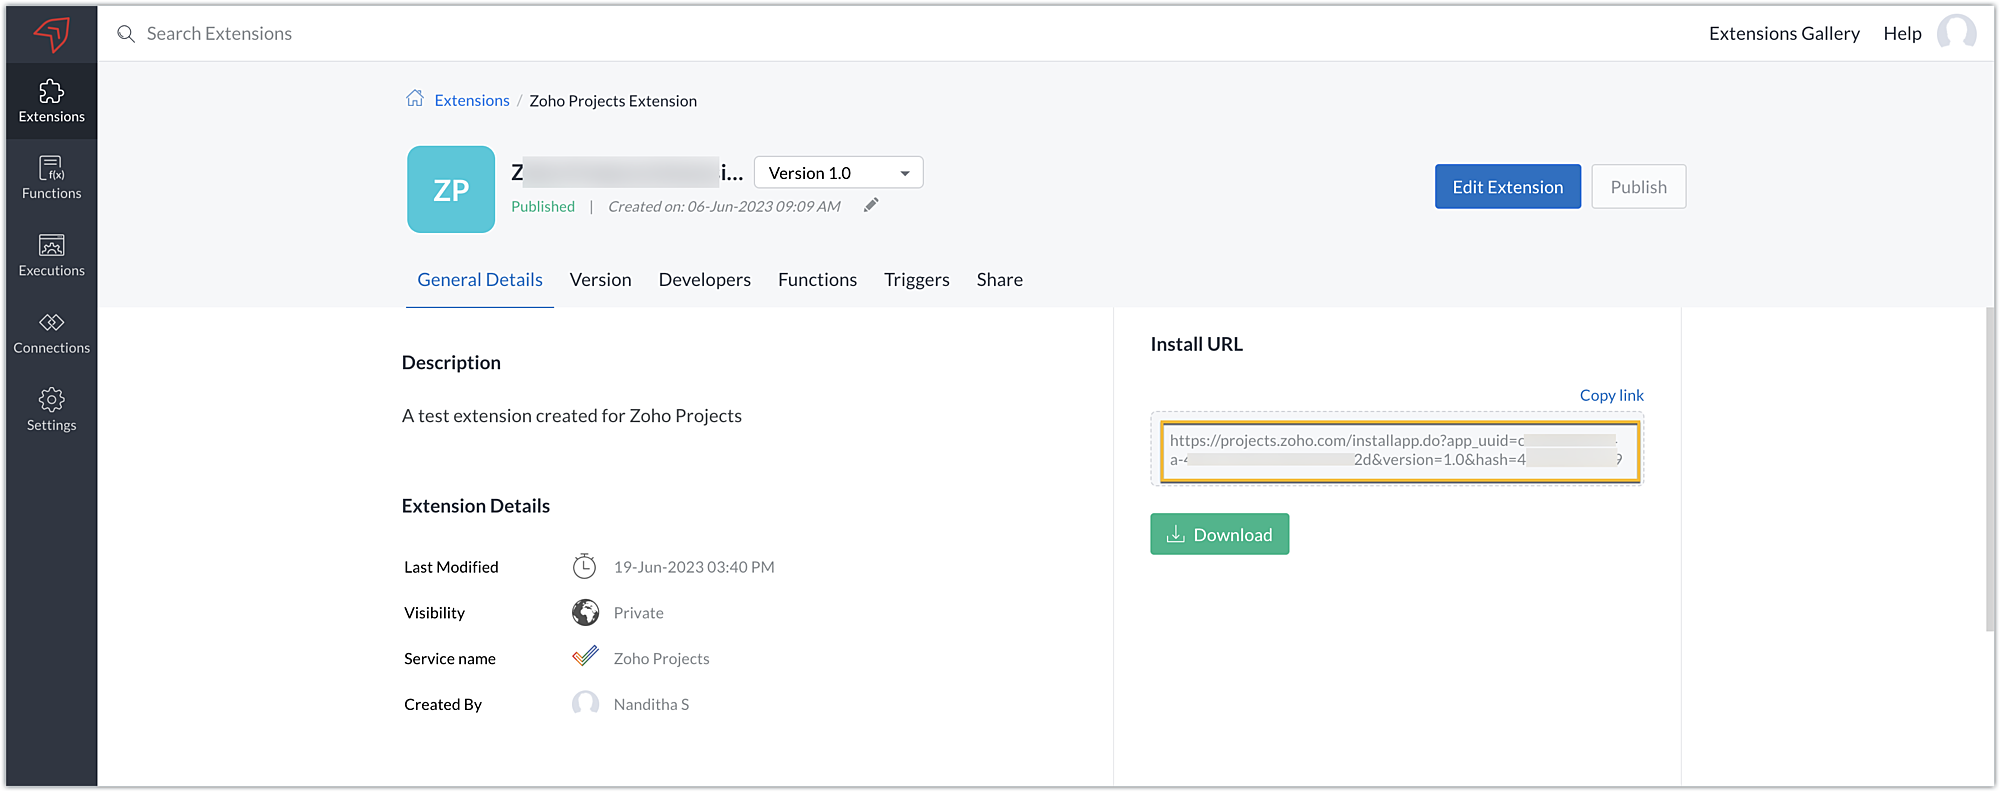Open the Version 1.0 dropdown
Viewport: 2000px width, 792px height.
[838, 173]
